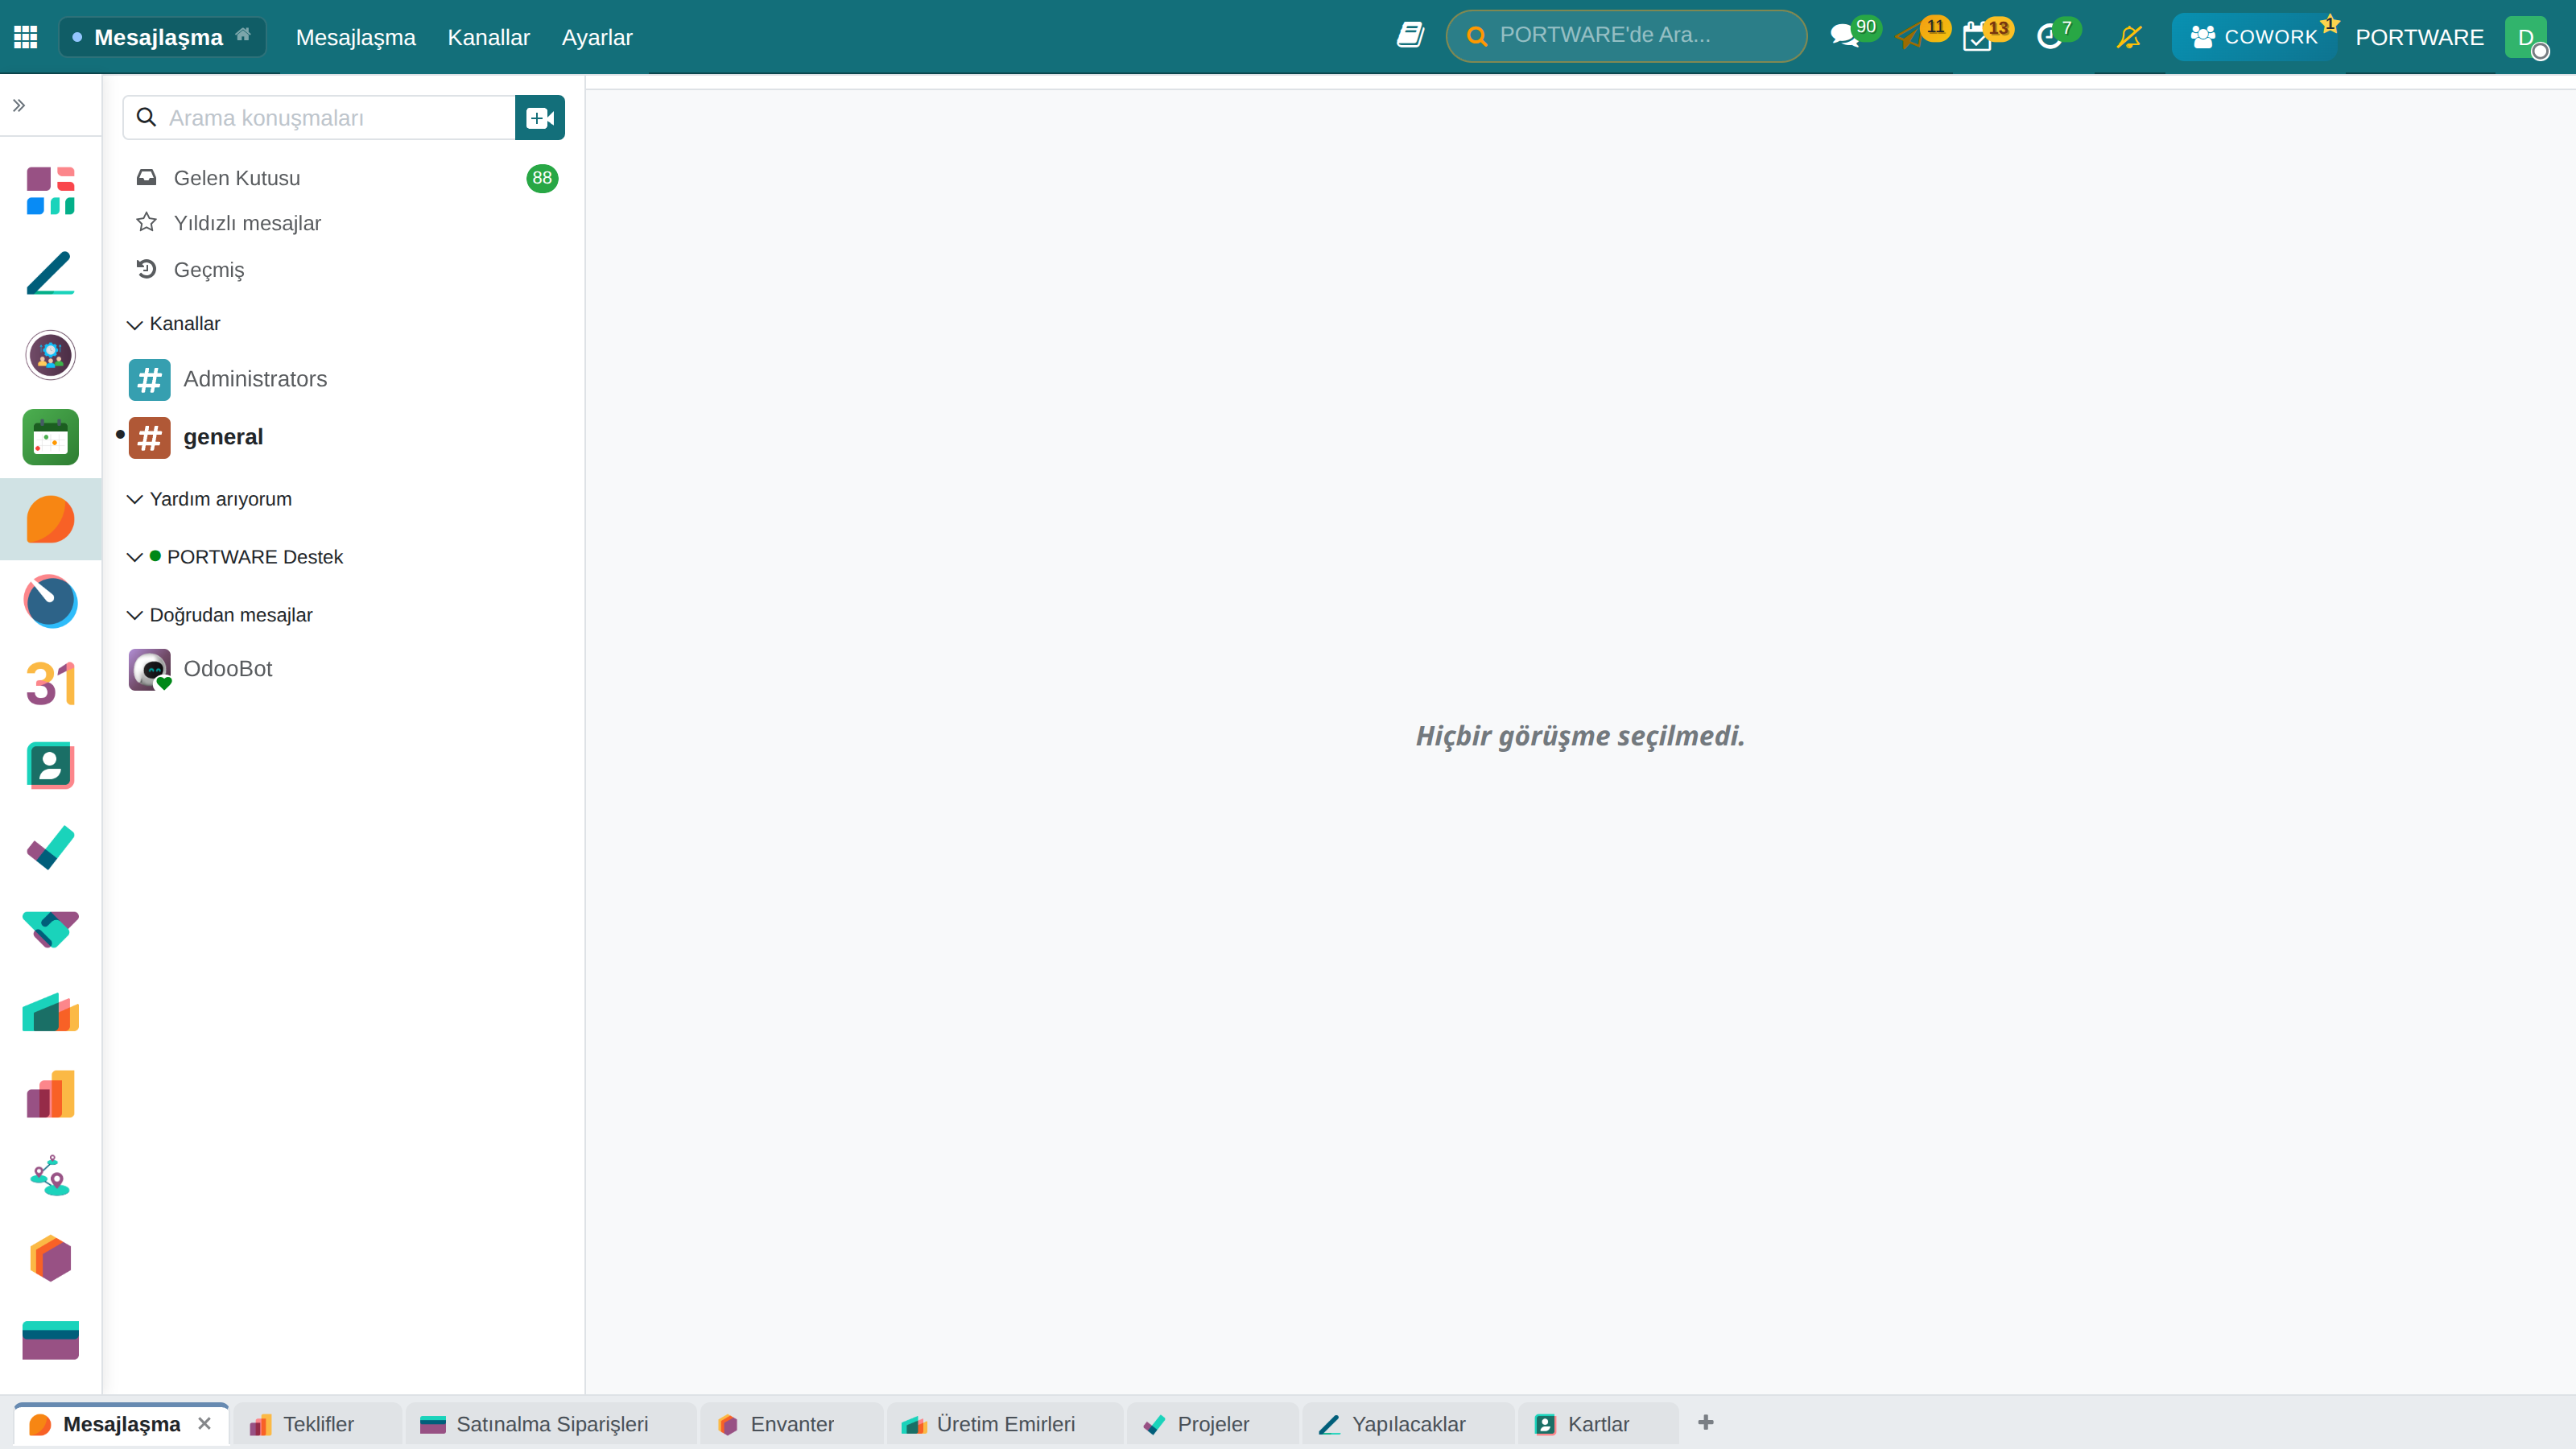Screen dimensions: 2576x1449
Task: Add a new bottom tab with plus
Action: (1706, 1423)
